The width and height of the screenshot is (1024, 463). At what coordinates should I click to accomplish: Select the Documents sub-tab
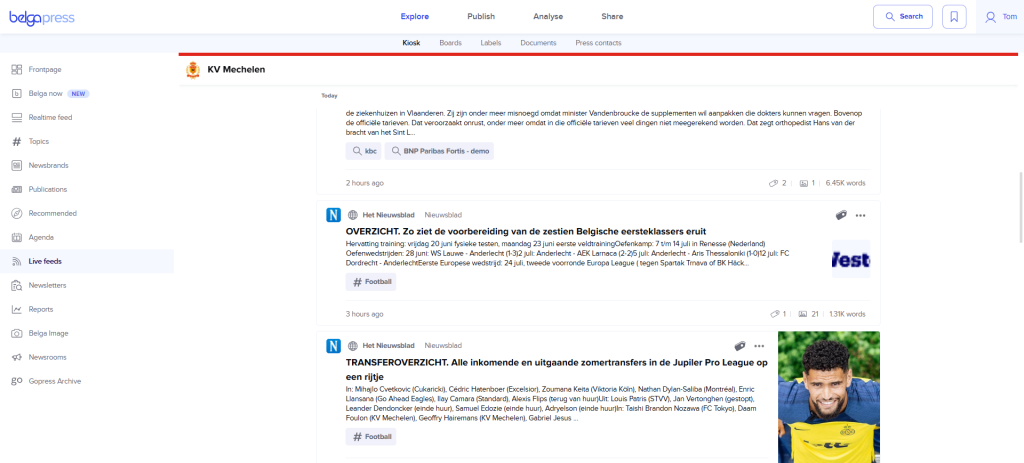coord(538,43)
